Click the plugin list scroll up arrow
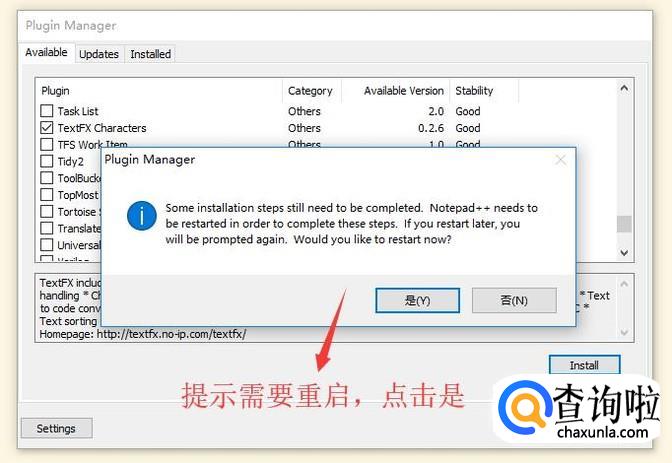 click(x=624, y=88)
